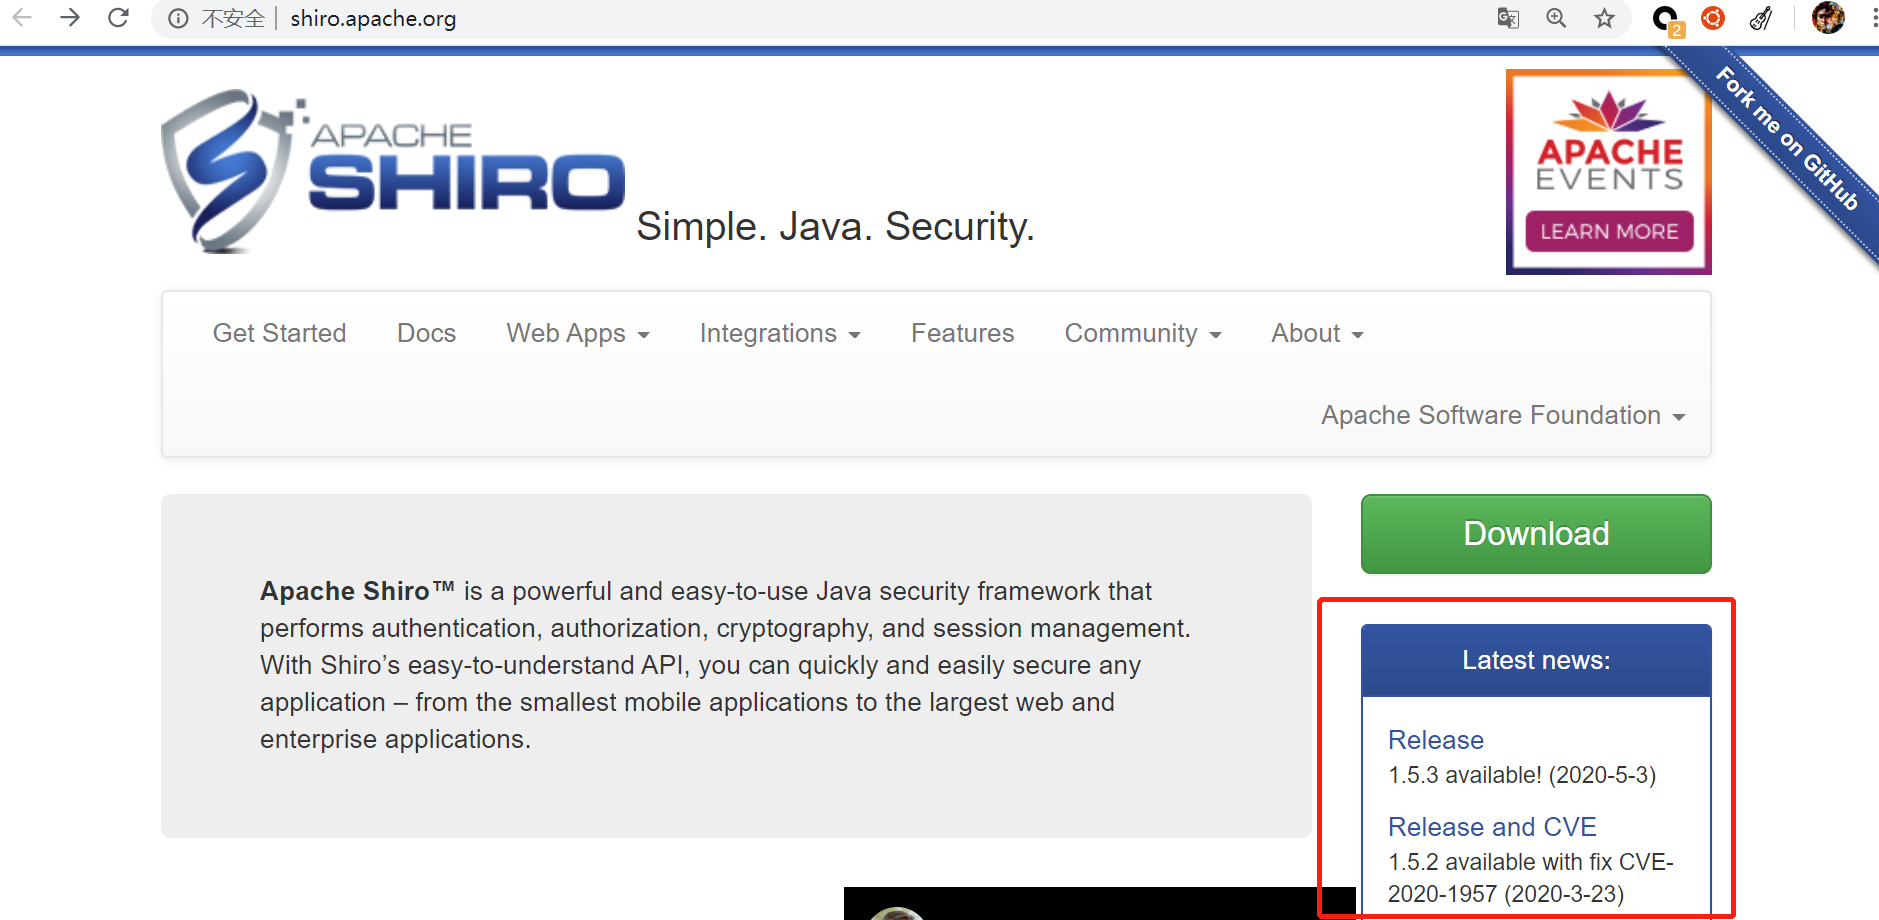This screenshot has width=1879, height=920.
Task: Click the translate page icon
Action: pos(1508,18)
